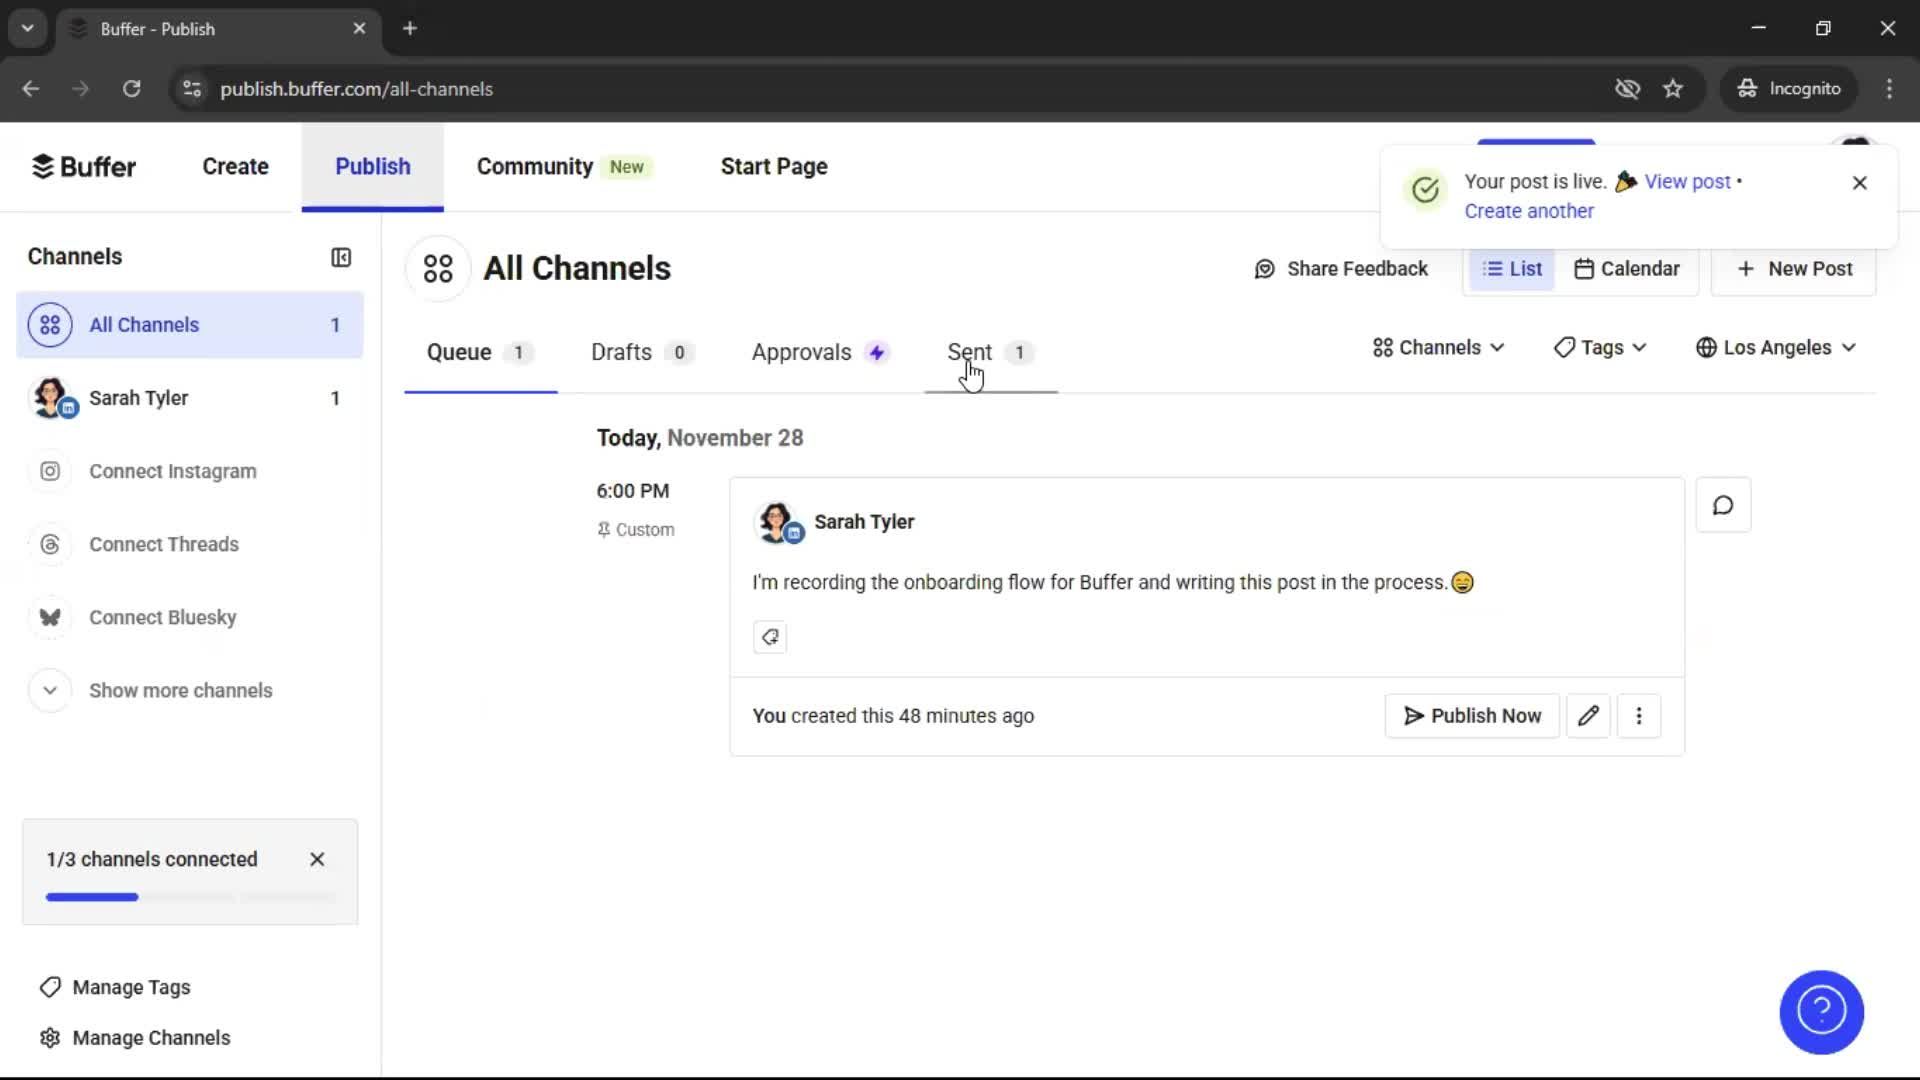Click the Connect Threads icon

pos(50,544)
